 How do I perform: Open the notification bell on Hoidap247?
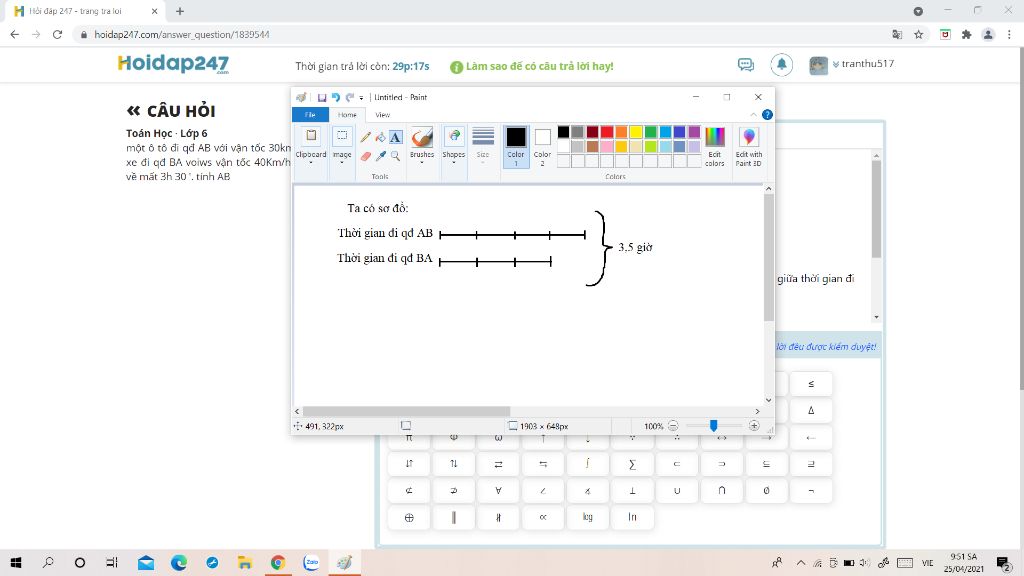click(782, 64)
